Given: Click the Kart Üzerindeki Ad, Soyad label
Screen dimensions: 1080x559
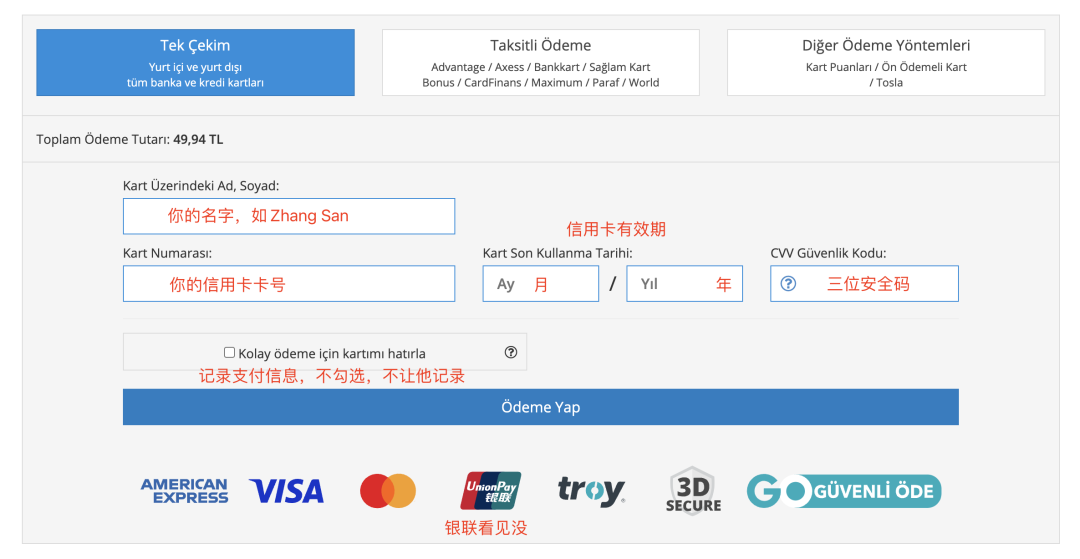Looking at the screenshot, I should (x=201, y=186).
